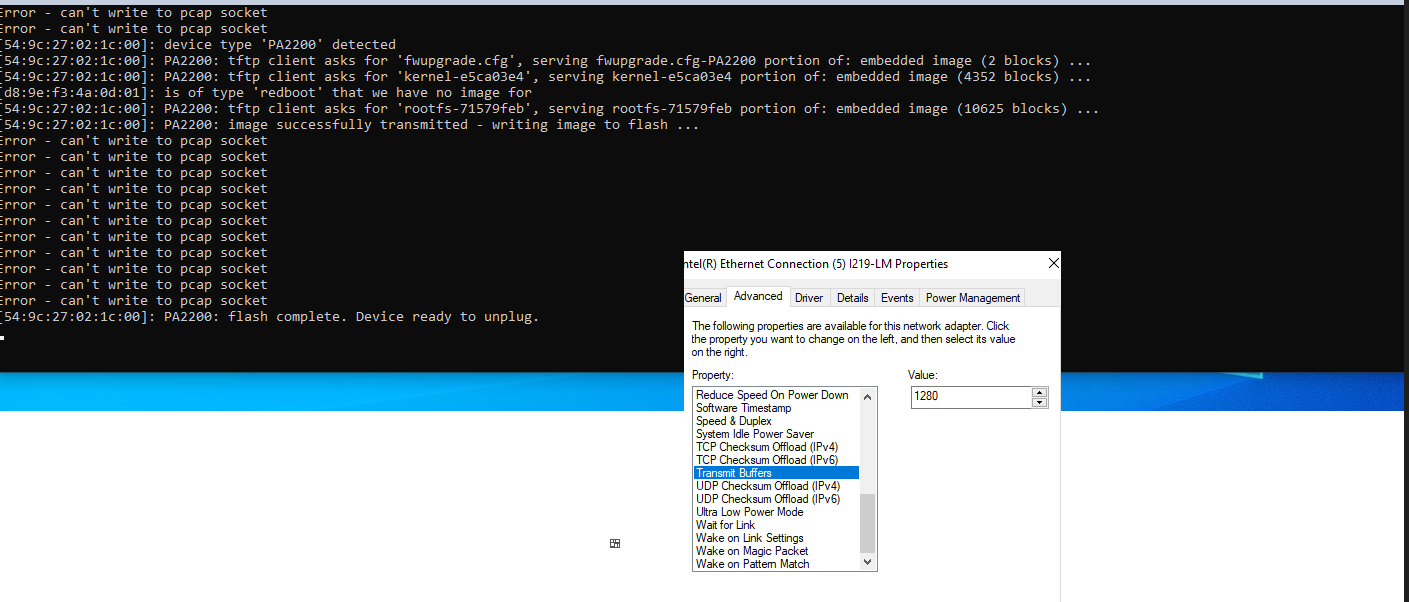Click the property list scroll-up arrow
This screenshot has width=1409, height=602.
pyautogui.click(x=869, y=395)
